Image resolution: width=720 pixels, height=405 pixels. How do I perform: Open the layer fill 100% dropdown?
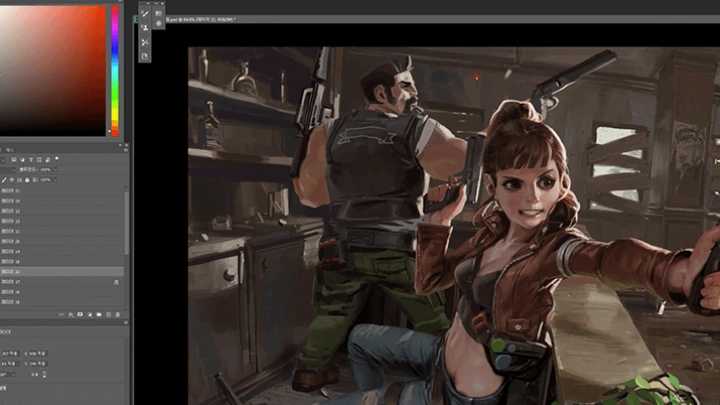[x=56, y=180]
